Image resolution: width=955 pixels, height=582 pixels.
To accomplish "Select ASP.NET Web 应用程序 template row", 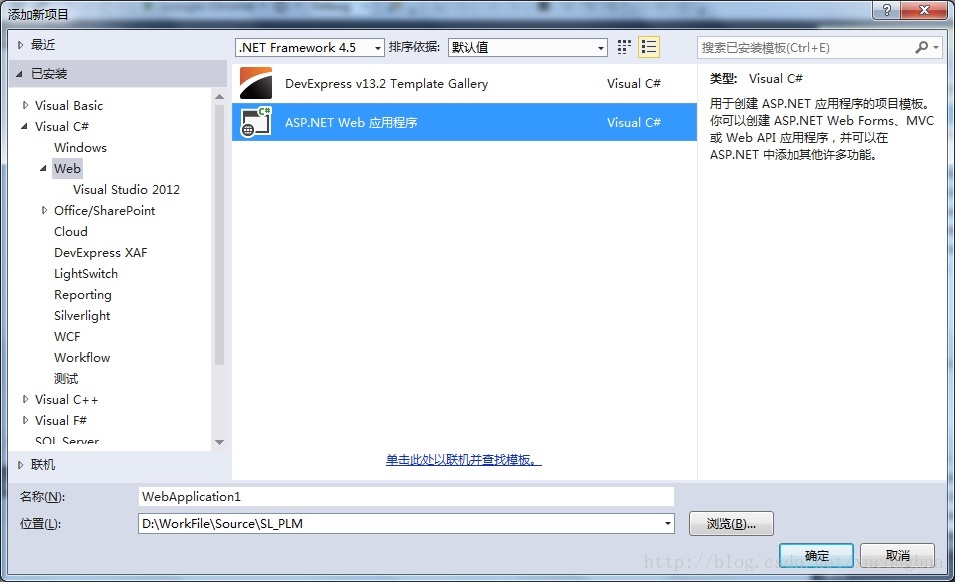I will click(464, 122).
